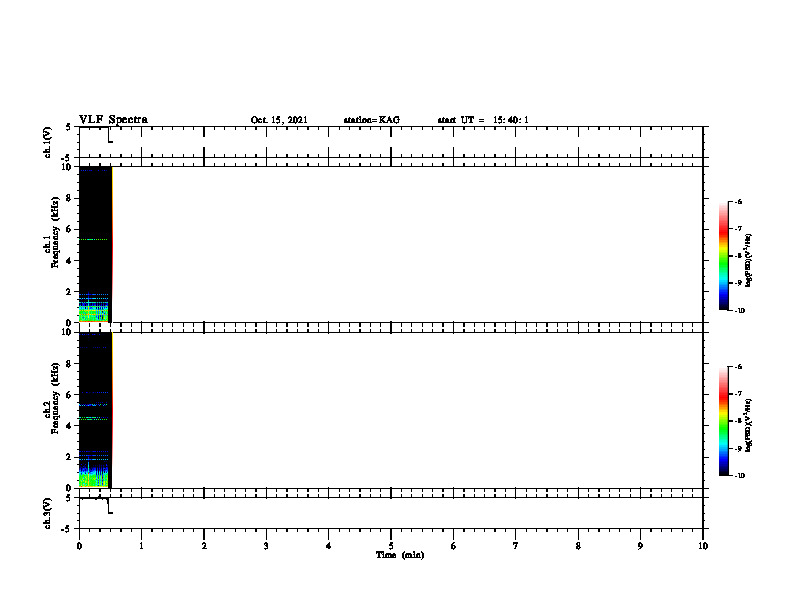Click time axis tick label '5'
Screen dimensions: 792x612
[391, 546]
